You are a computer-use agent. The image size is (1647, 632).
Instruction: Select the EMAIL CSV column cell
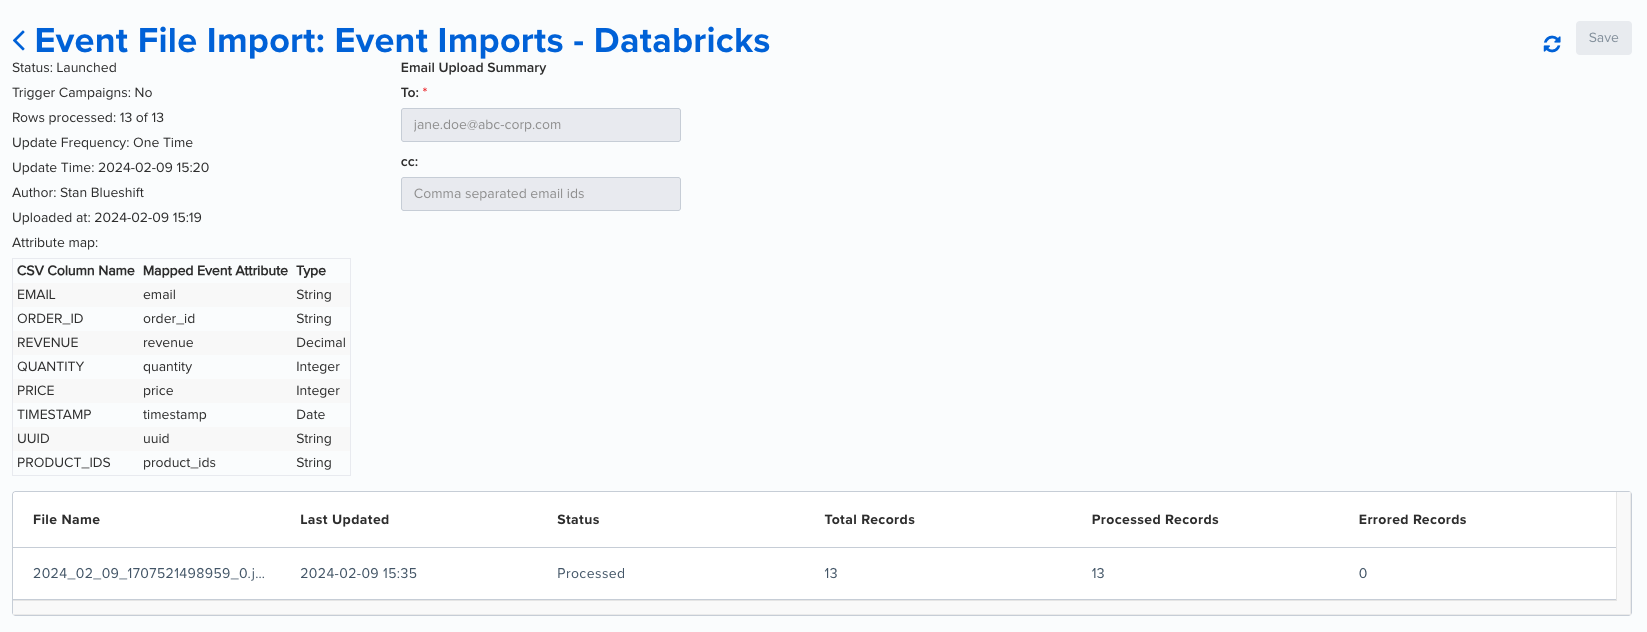pos(36,295)
